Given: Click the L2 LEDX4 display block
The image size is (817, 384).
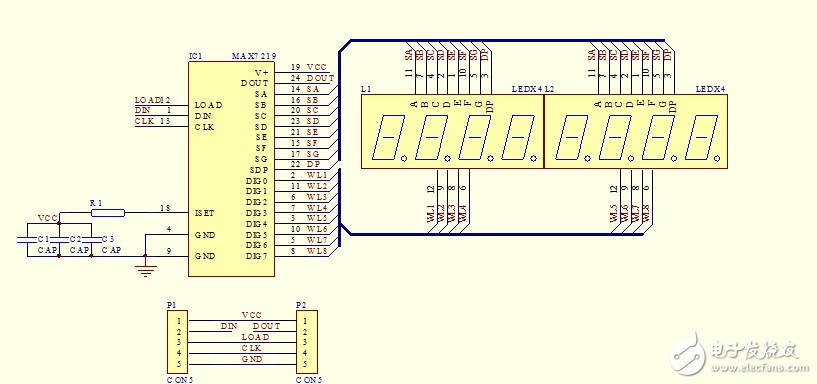Looking at the screenshot, I should [636, 131].
